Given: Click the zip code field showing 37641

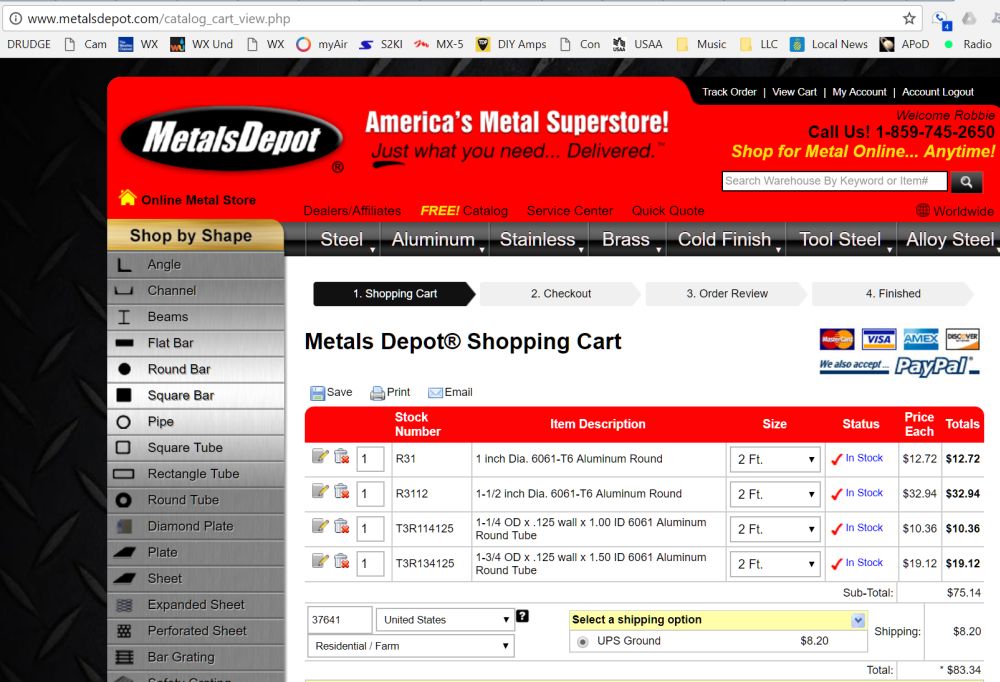Looking at the screenshot, I should tap(339, 619).
